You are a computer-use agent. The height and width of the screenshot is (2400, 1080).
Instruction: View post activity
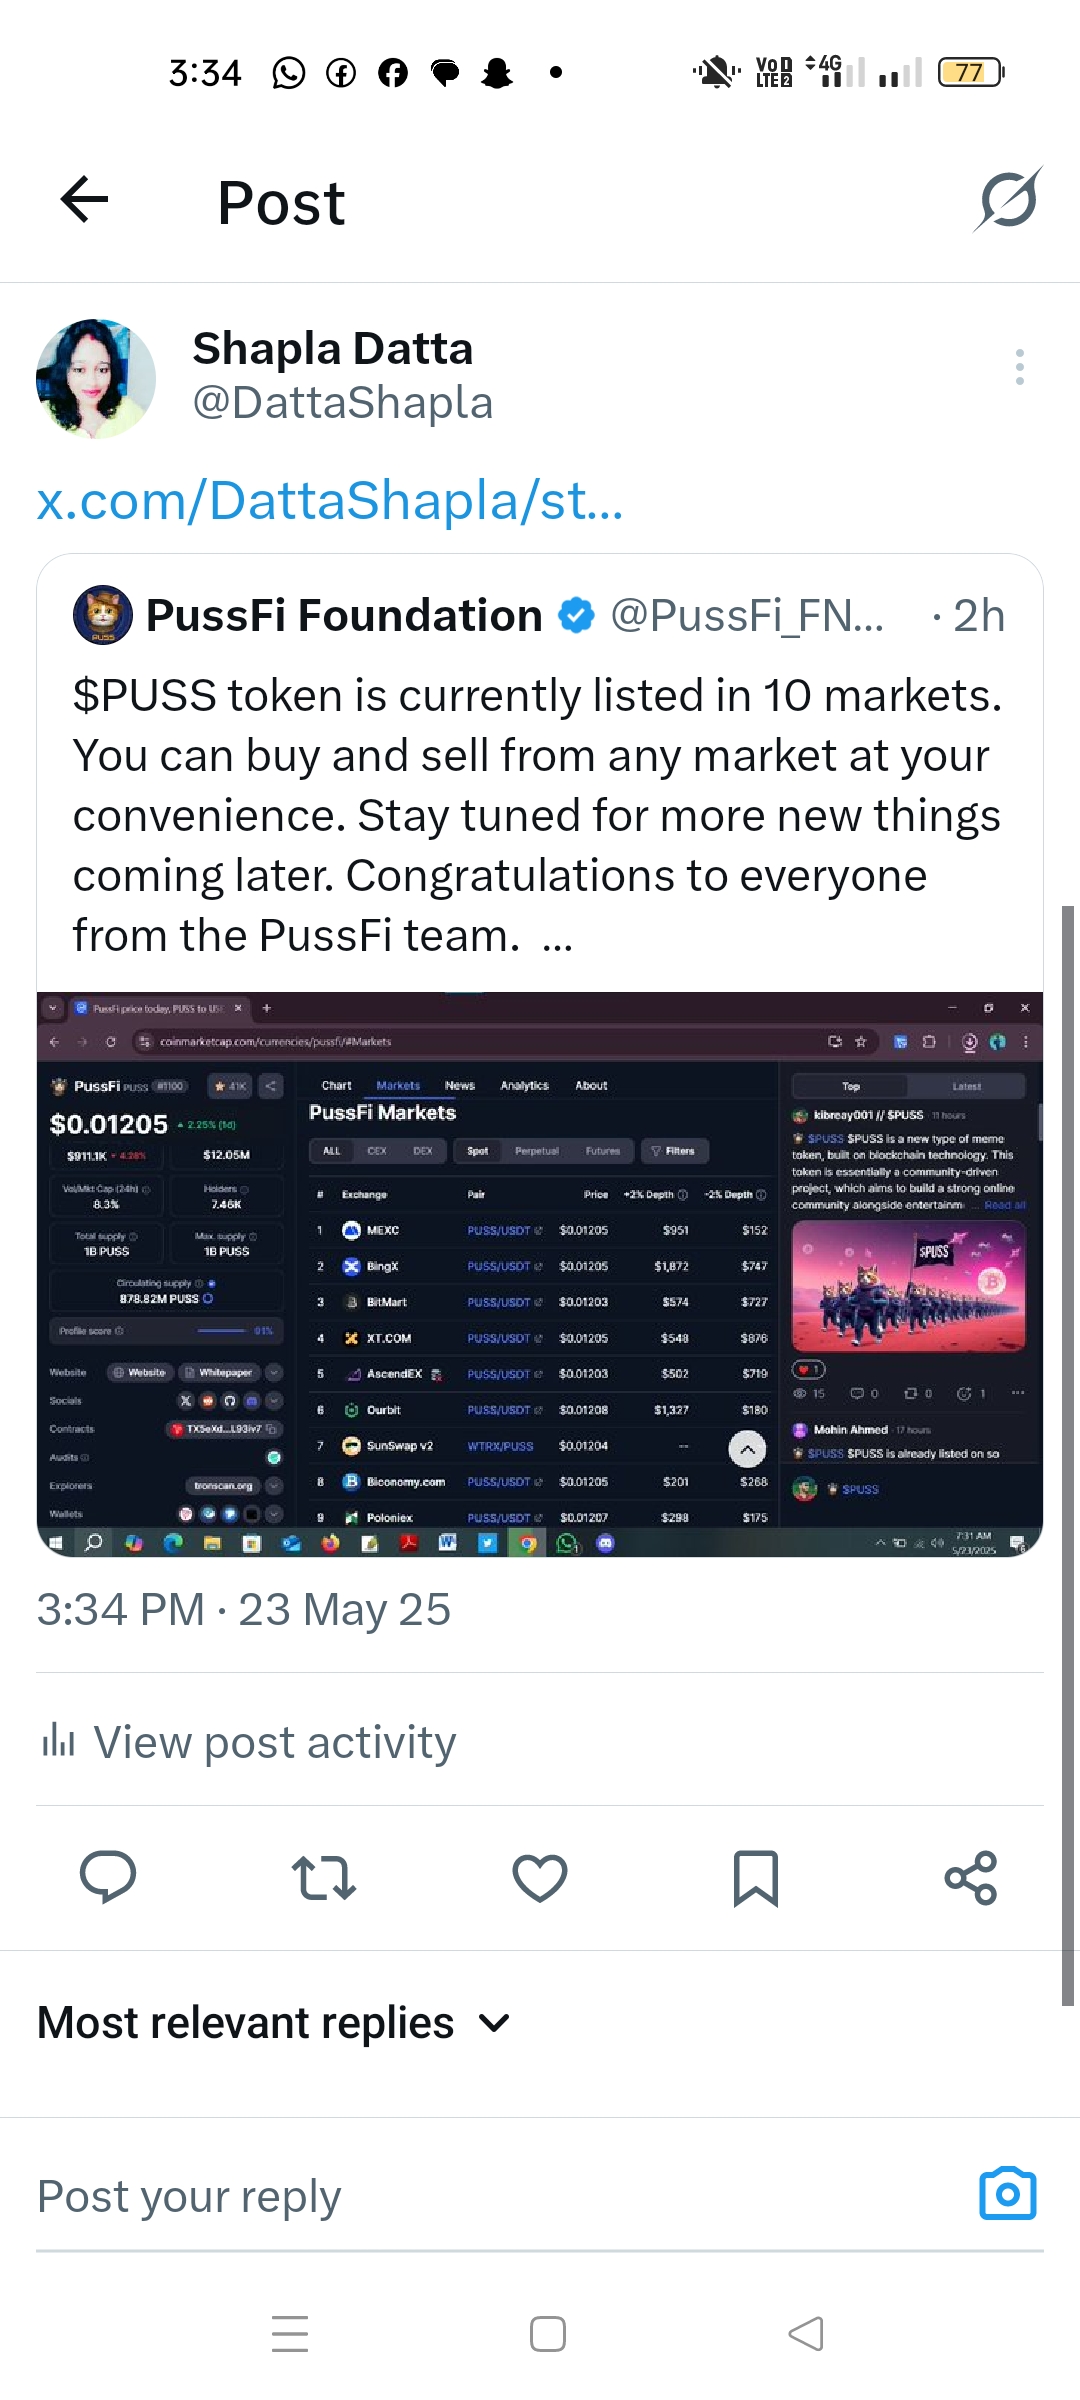[247, 1741]
